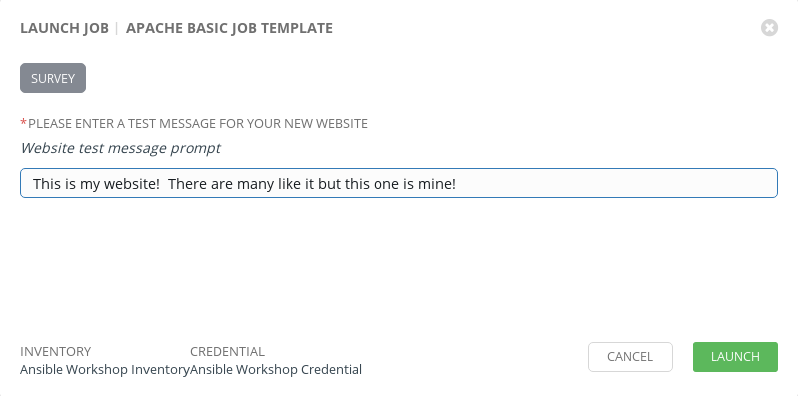Screen dimensions: 798x396
Task: Click the INVENTORY label
Action: tap(55, 352)
